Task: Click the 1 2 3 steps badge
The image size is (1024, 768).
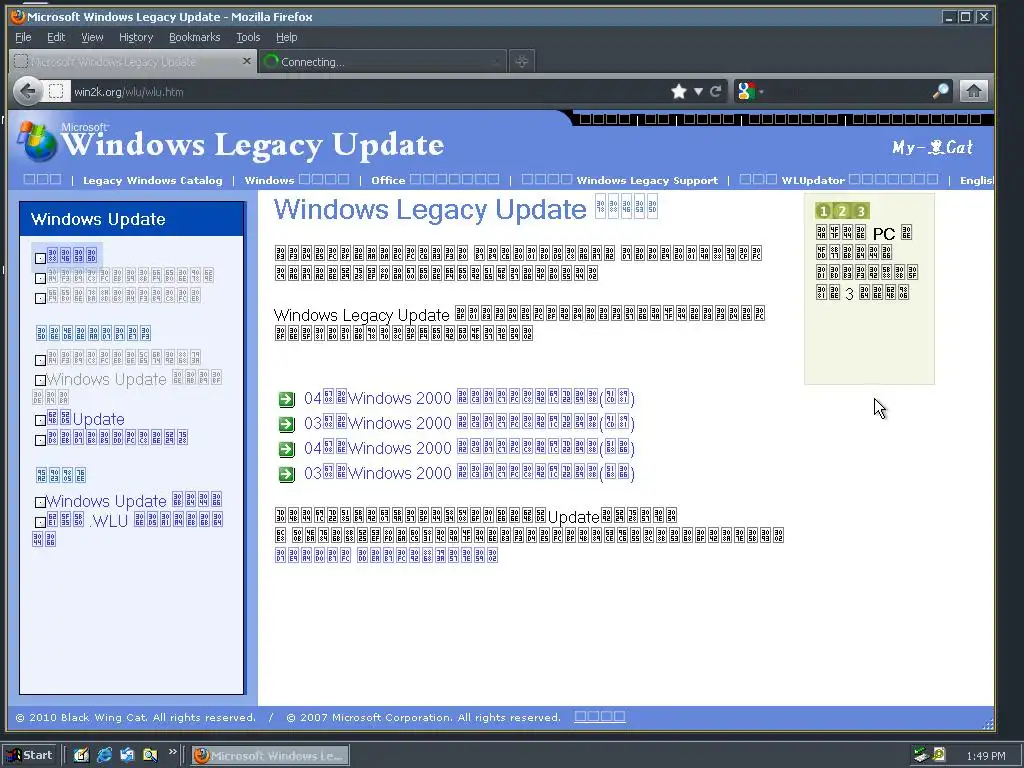Action: (842, 210)
